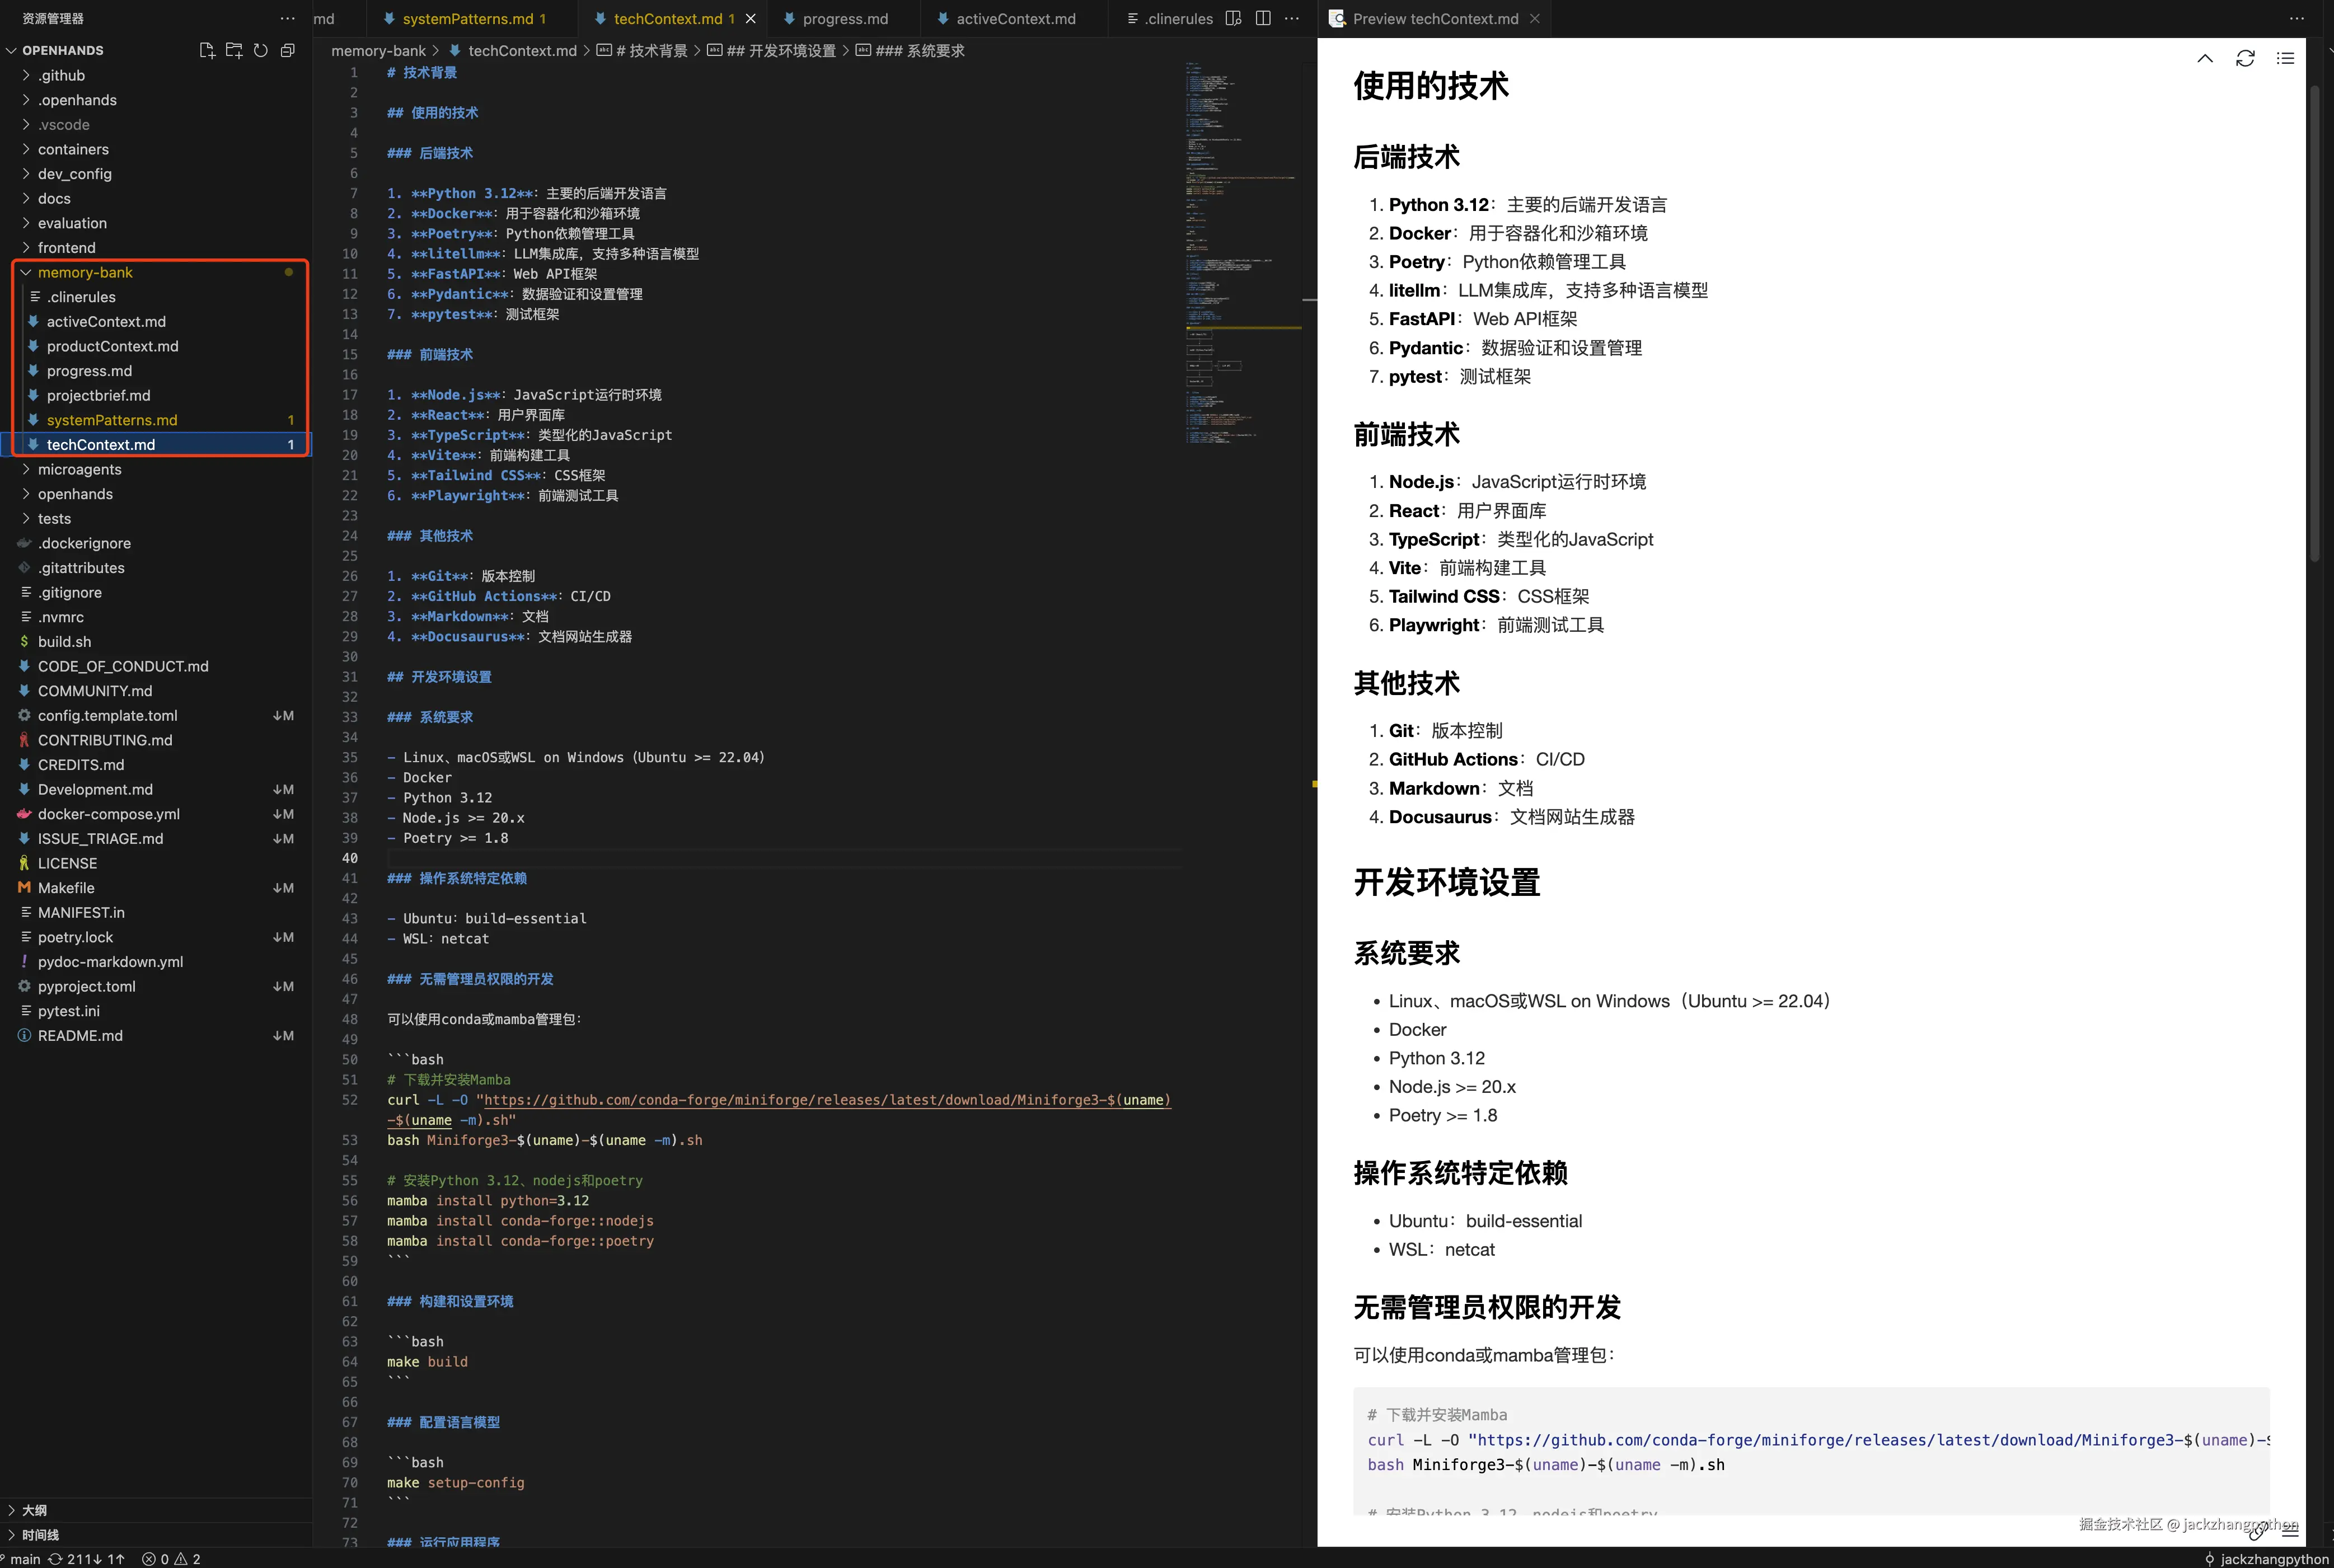
Task: Click the editor minimap code overview
Action: click(1240, 250)
